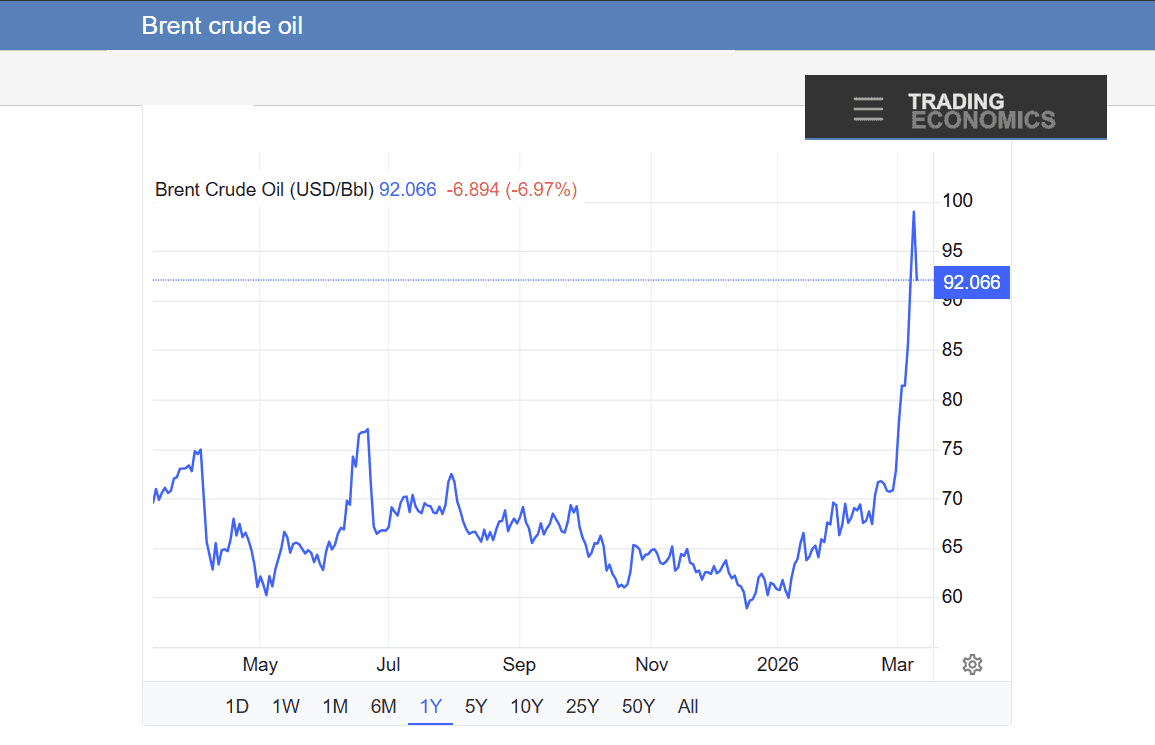Show the 50Y chart range

tap(638, 707)
